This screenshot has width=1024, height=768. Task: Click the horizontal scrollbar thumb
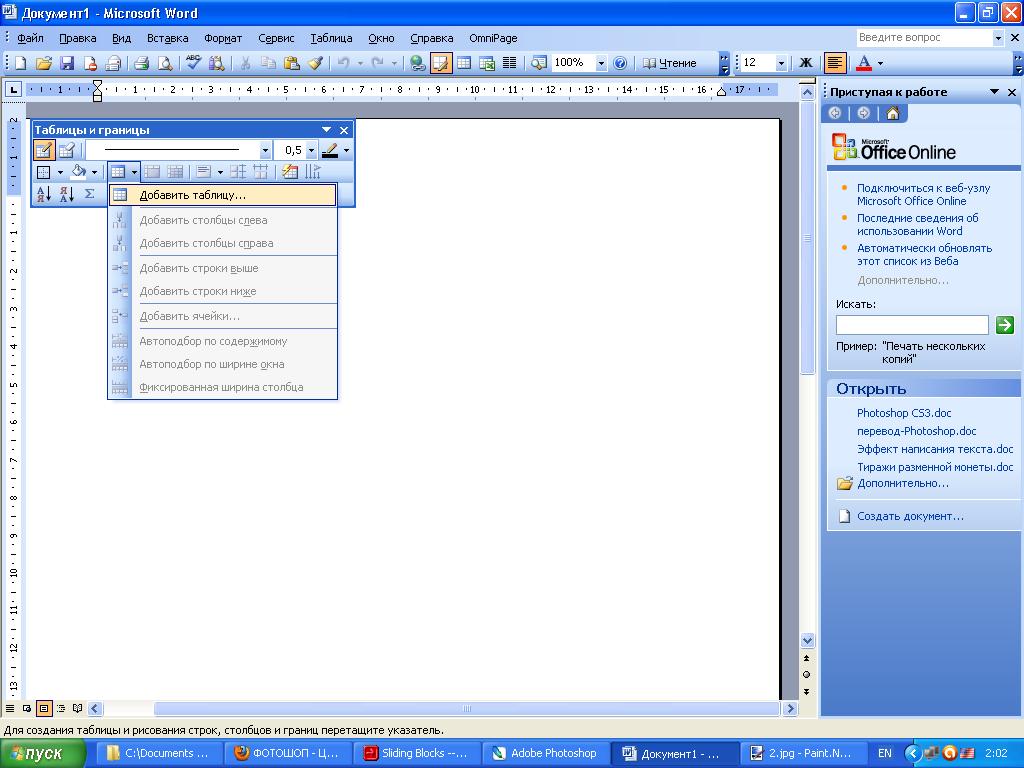pyautogui.click(x=466, y=709)
